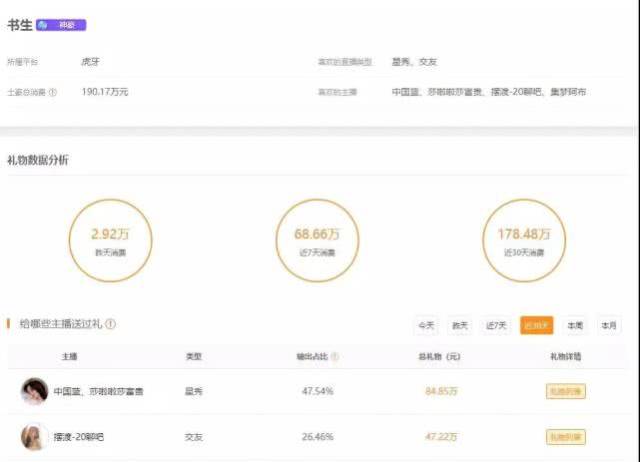Click the 47.54% share value
Viewport: 640px width, 462px height.
tap(318, 391)
